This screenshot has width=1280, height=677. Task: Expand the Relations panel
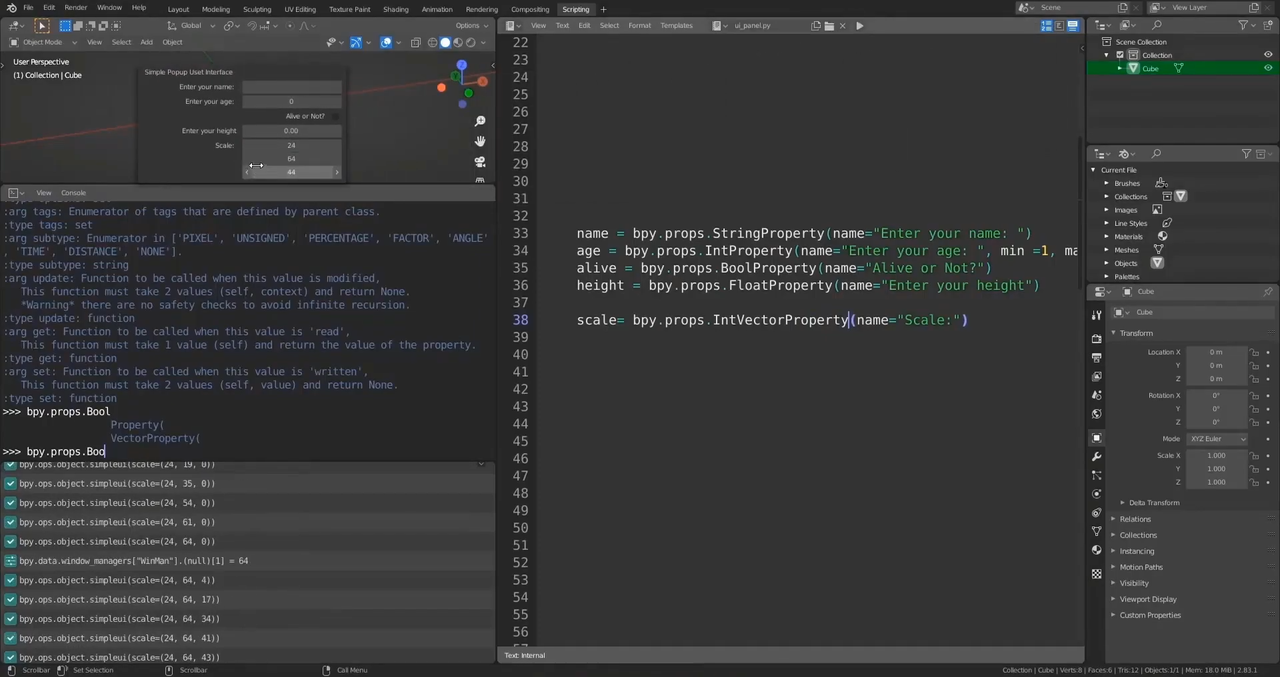click(1134, 519)
